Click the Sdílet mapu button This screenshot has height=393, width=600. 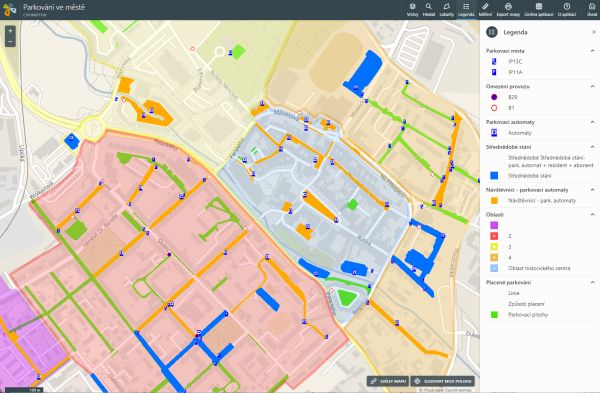pyautogui.click(x=388, y=381)
